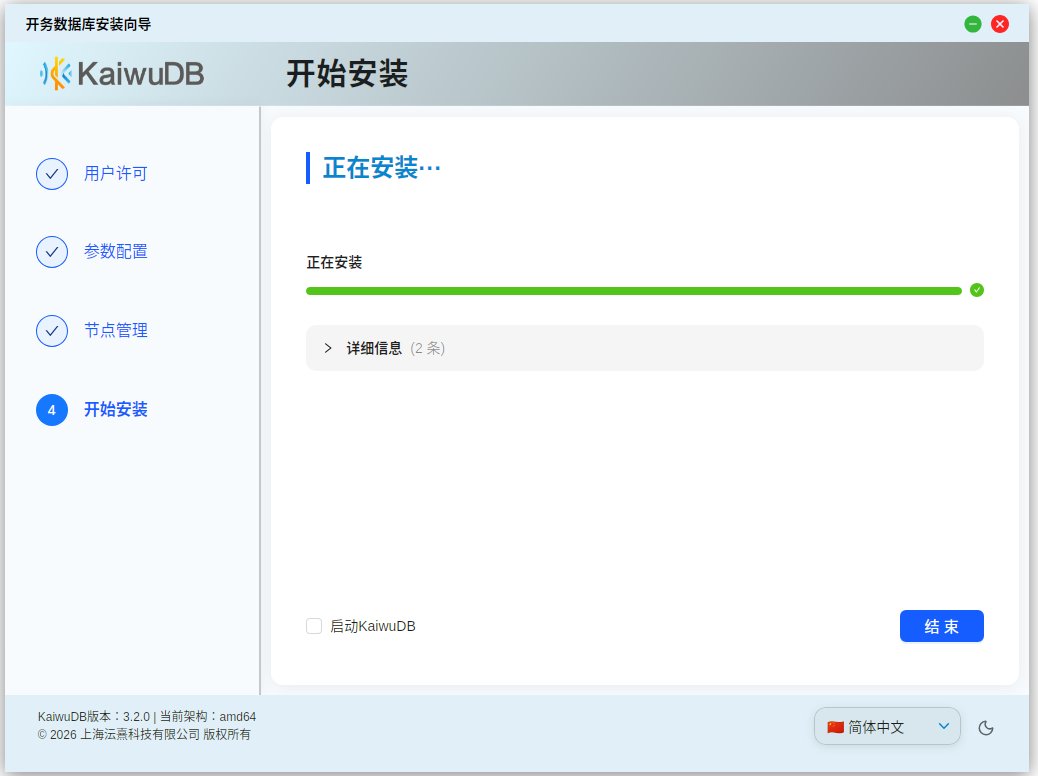
Task: Click the checkmark circle beside 用户许可
Action: 52,174
